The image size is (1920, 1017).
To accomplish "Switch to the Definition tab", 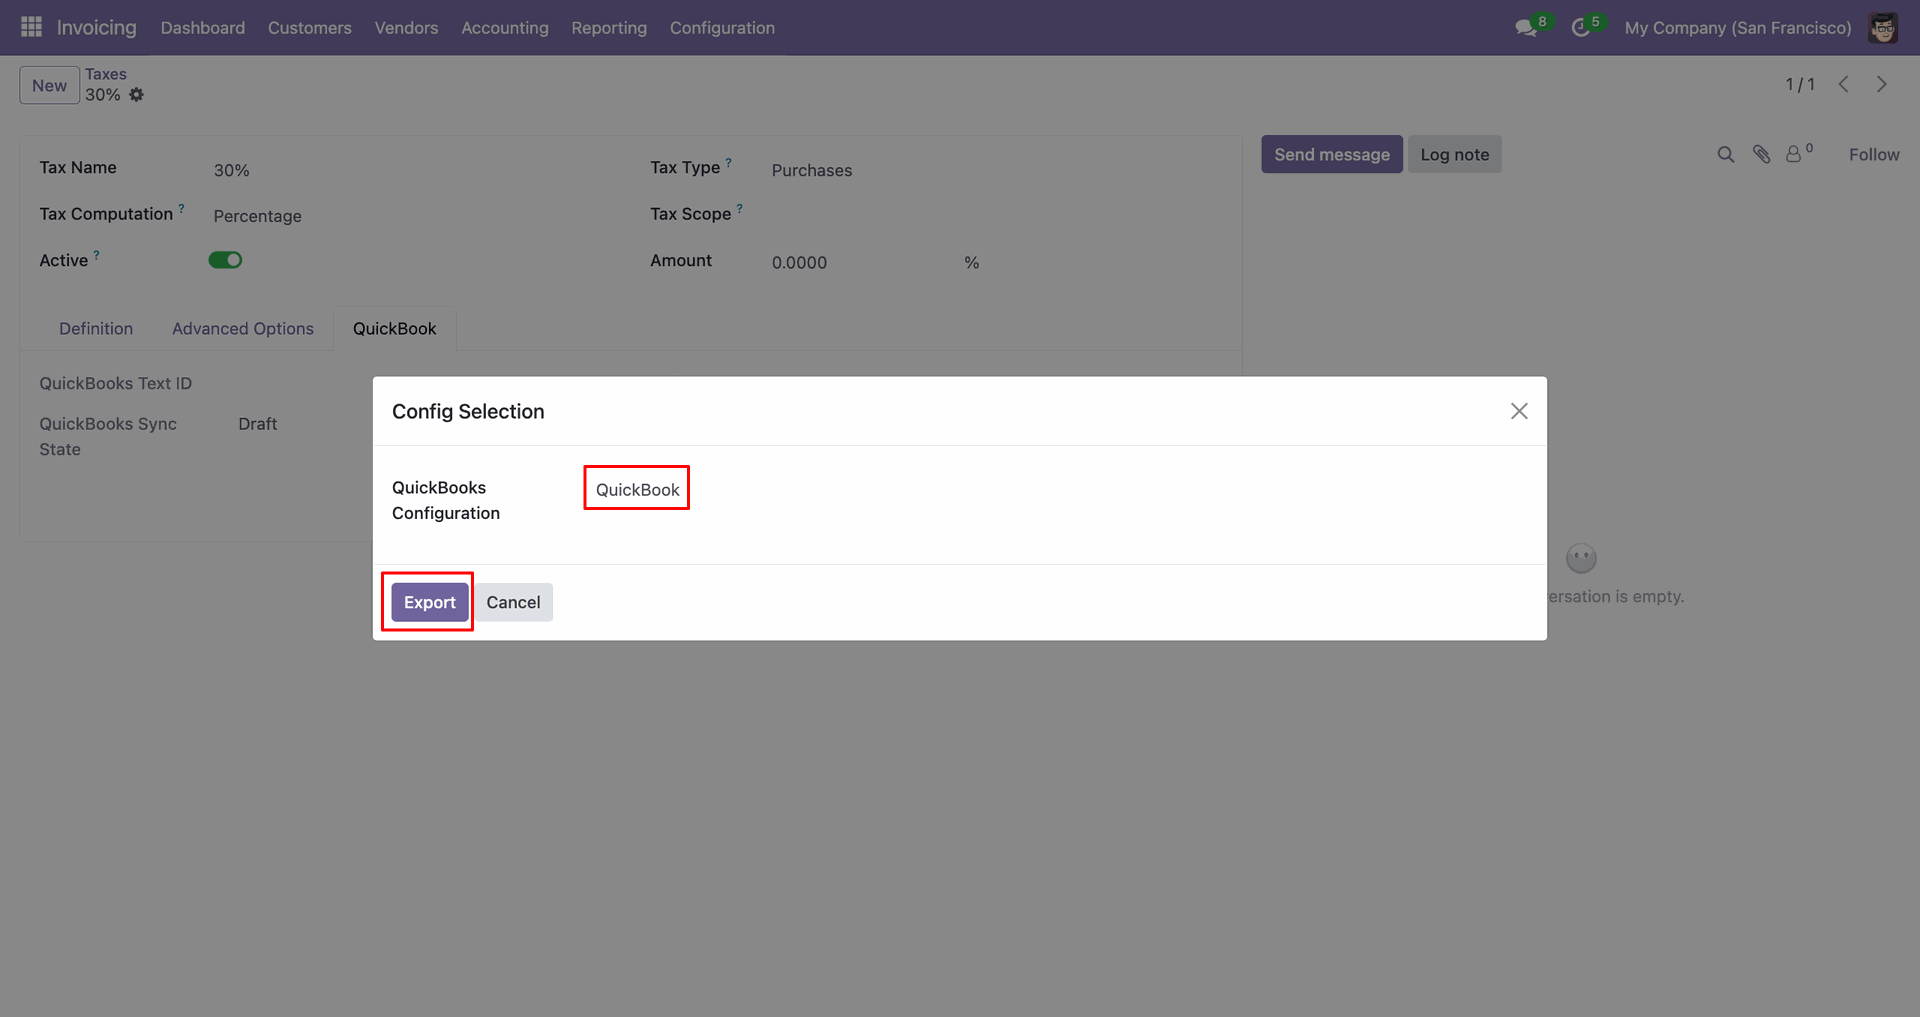I will pos(96,329).
